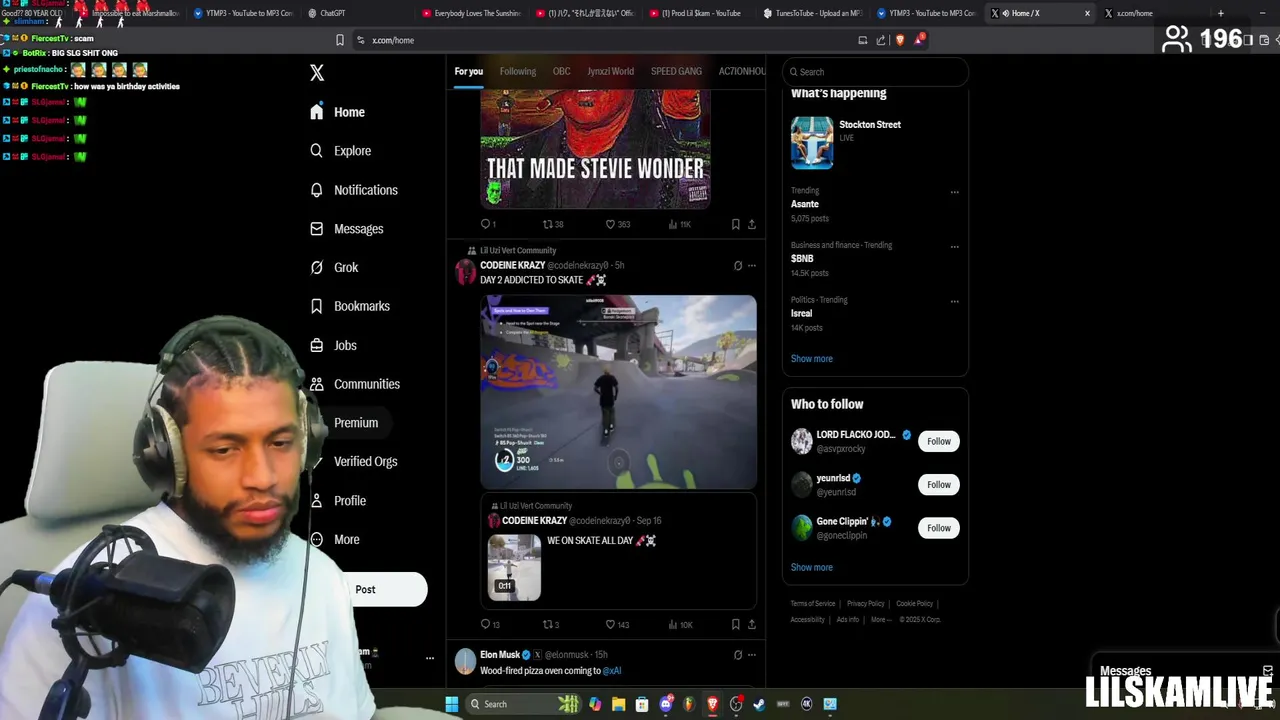Click the browser address bar showing x.com/home
Screen dimensions: 1280x720
600,40
